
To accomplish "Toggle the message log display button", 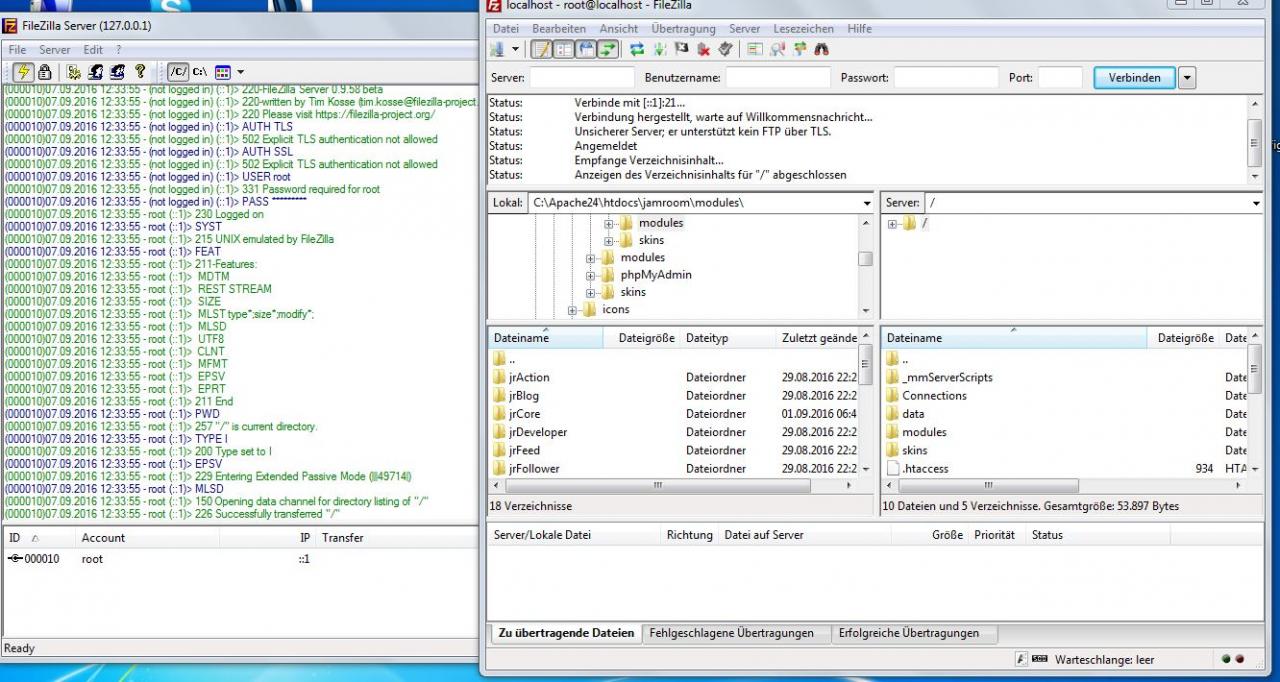I will click(541, 49).
